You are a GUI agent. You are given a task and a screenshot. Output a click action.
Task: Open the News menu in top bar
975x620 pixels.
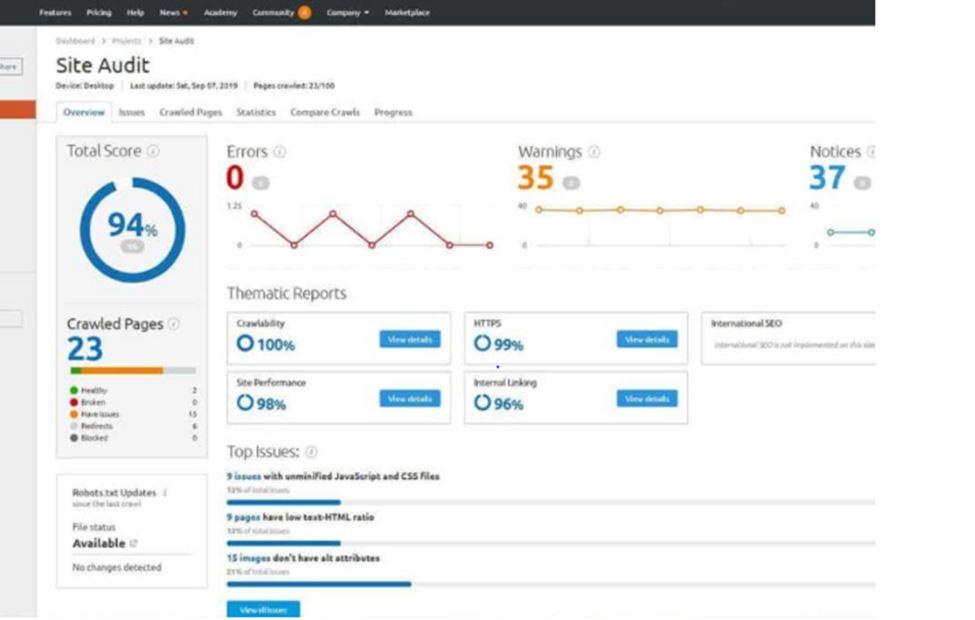(x=172, y=13)
